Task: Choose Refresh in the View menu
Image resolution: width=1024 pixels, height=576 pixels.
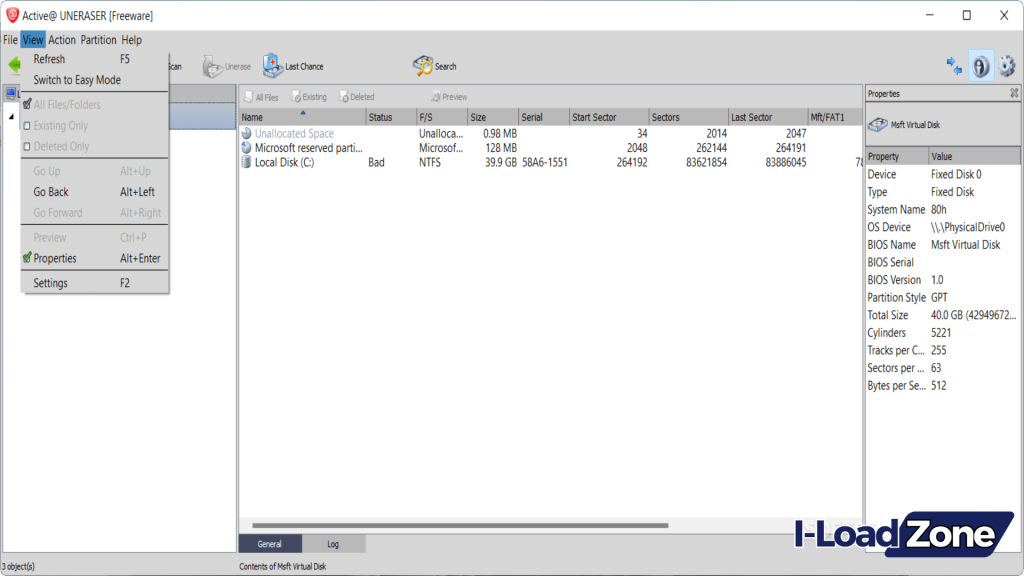Action: tap(48, 59)
